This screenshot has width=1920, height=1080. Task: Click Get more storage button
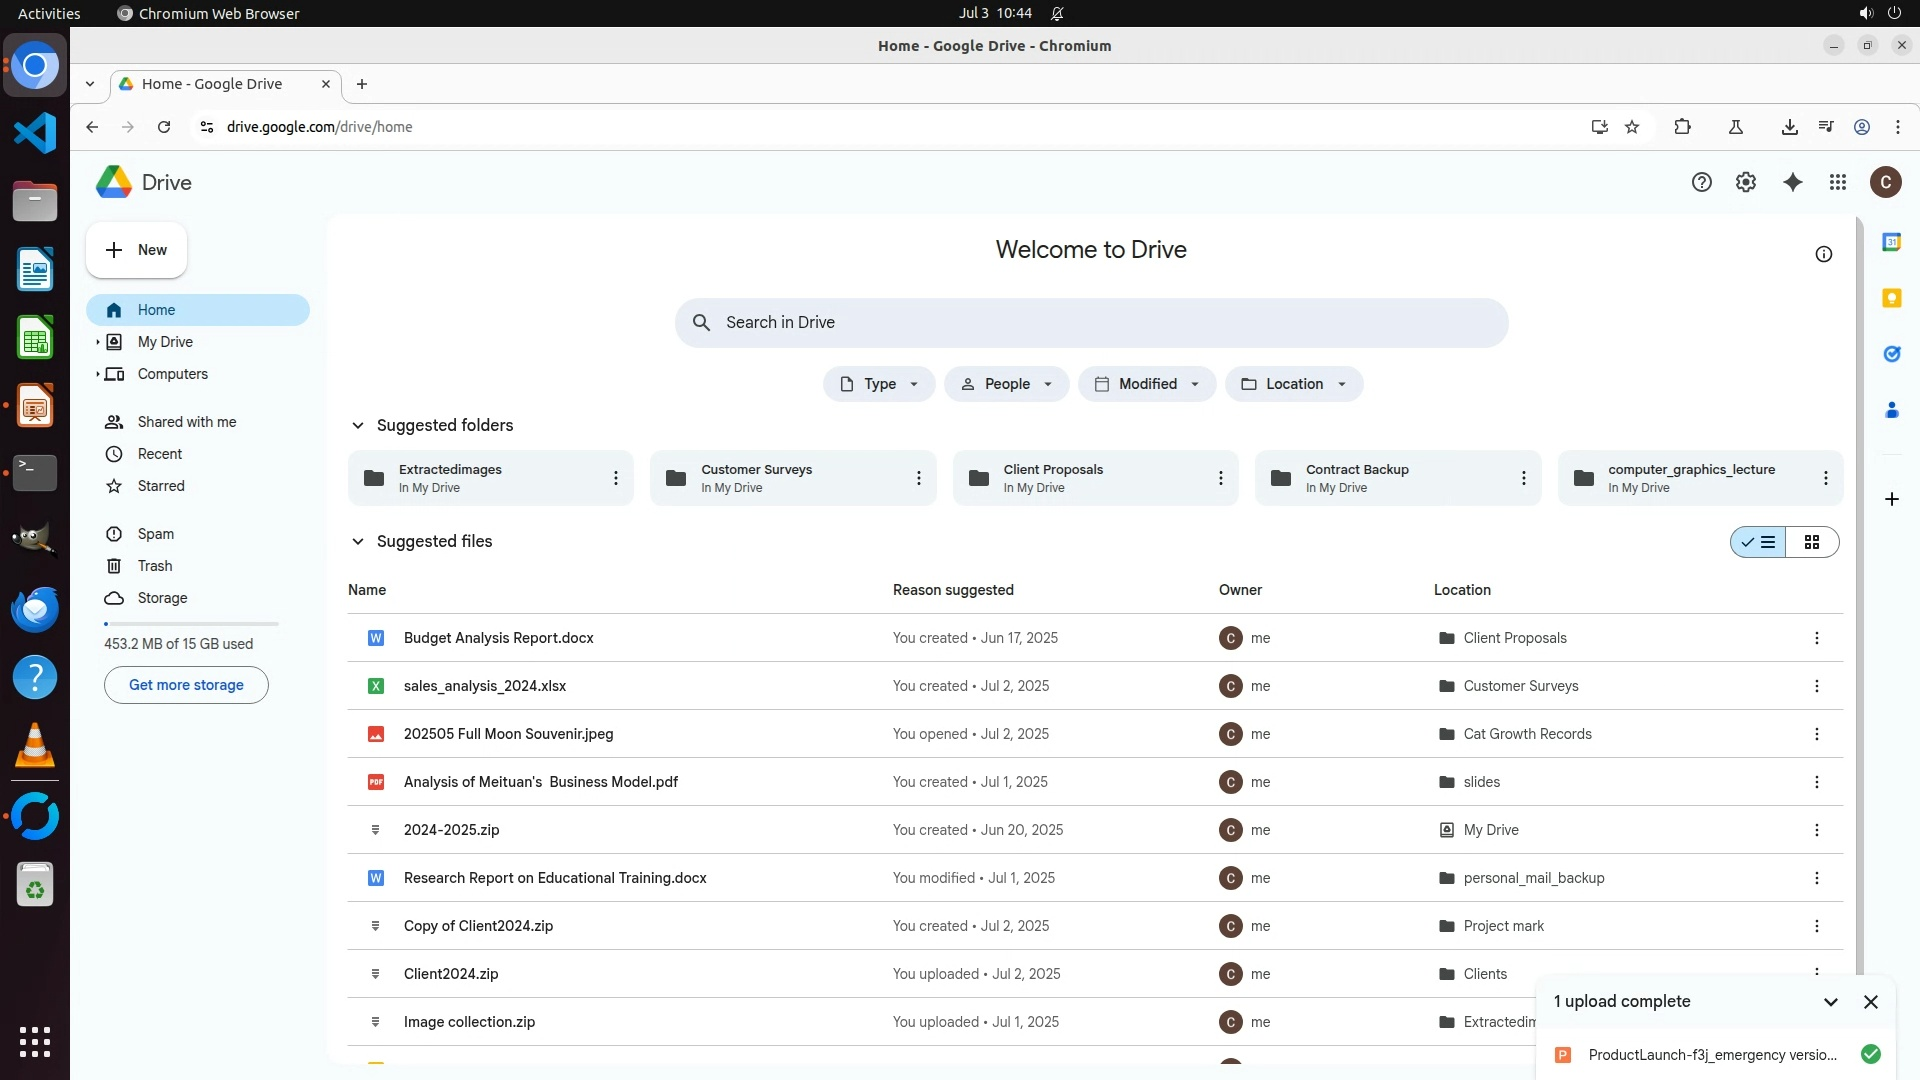coord(186,685)
